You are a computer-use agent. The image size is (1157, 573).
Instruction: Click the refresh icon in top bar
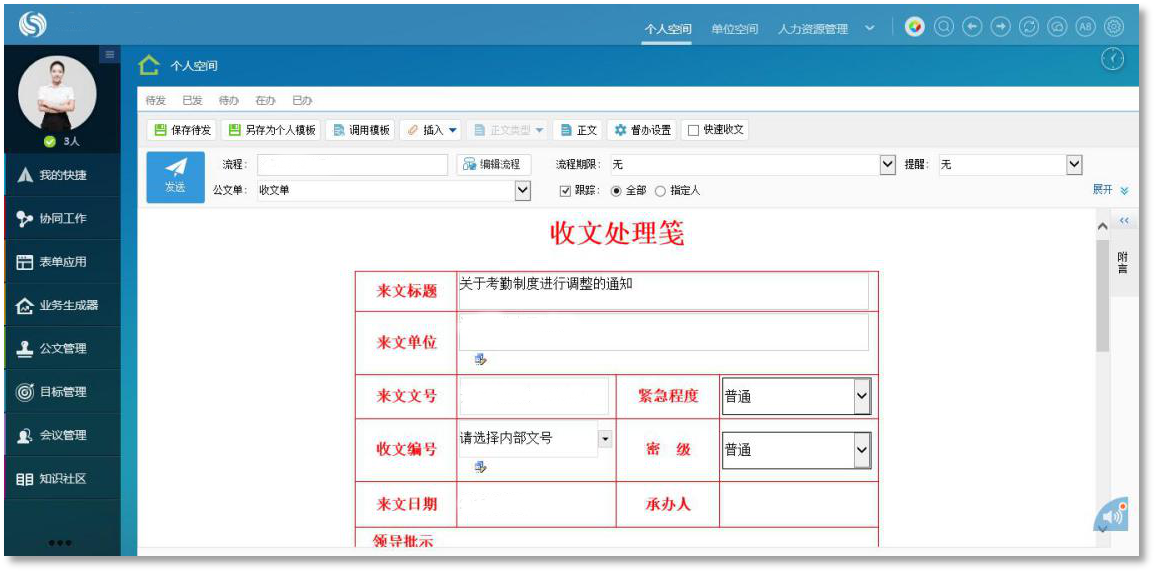click(1029, 27)
